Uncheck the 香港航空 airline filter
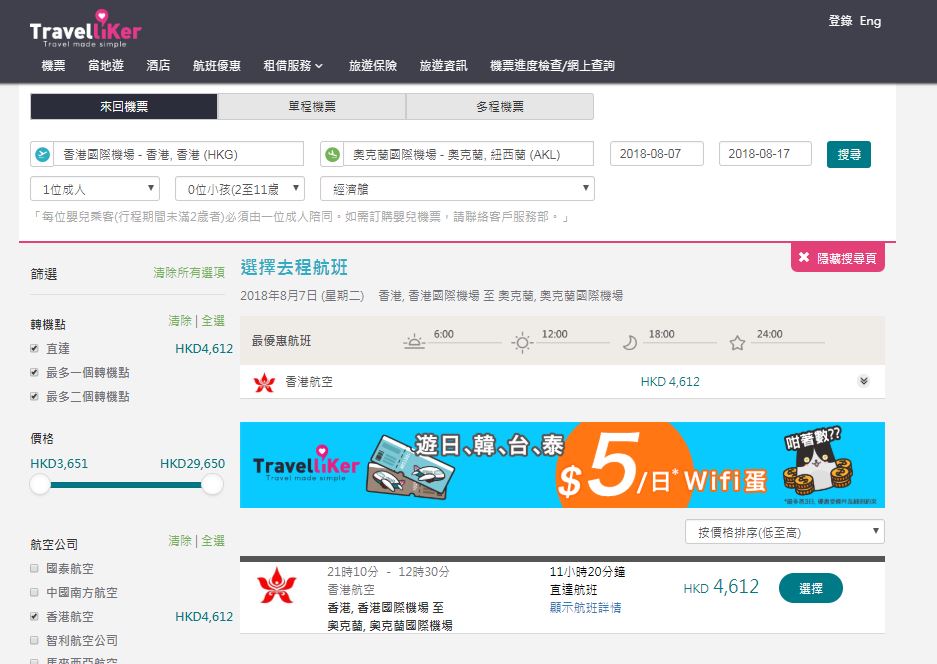 35,616
